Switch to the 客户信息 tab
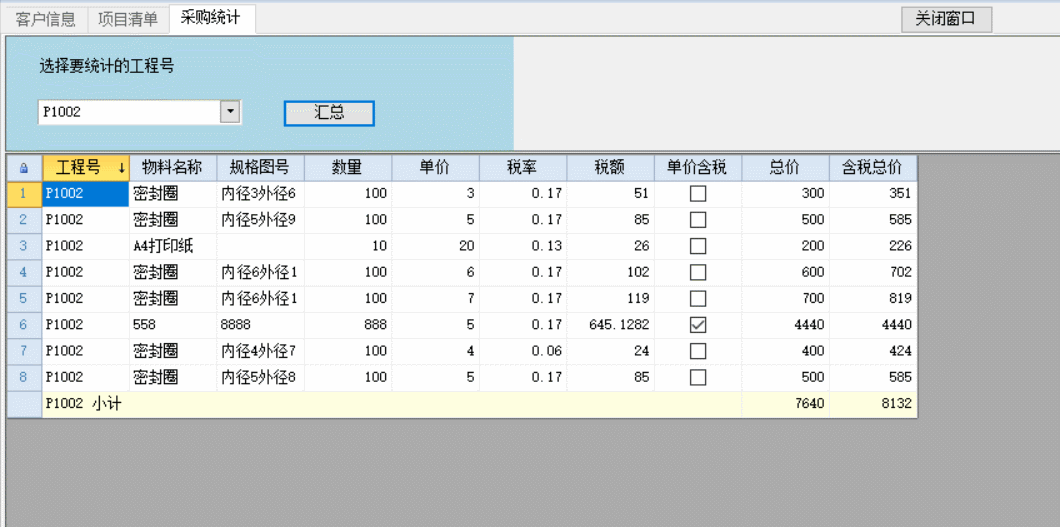This screenshot has height=527, width=1060. click(46, 19)
